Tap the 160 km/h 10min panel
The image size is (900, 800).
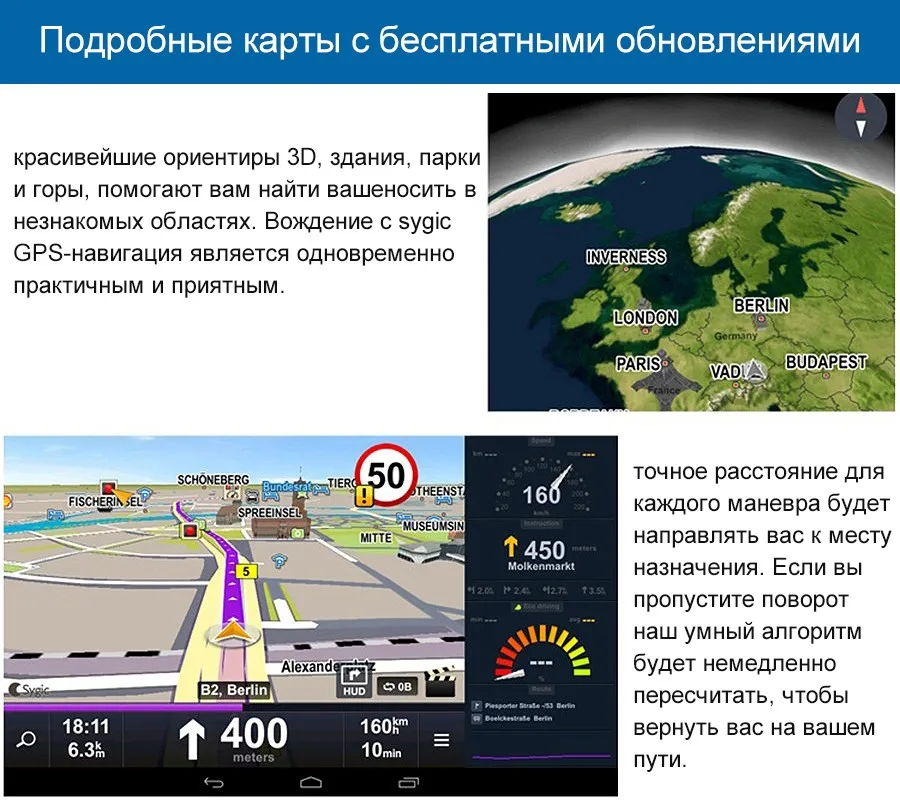[383, 739]
